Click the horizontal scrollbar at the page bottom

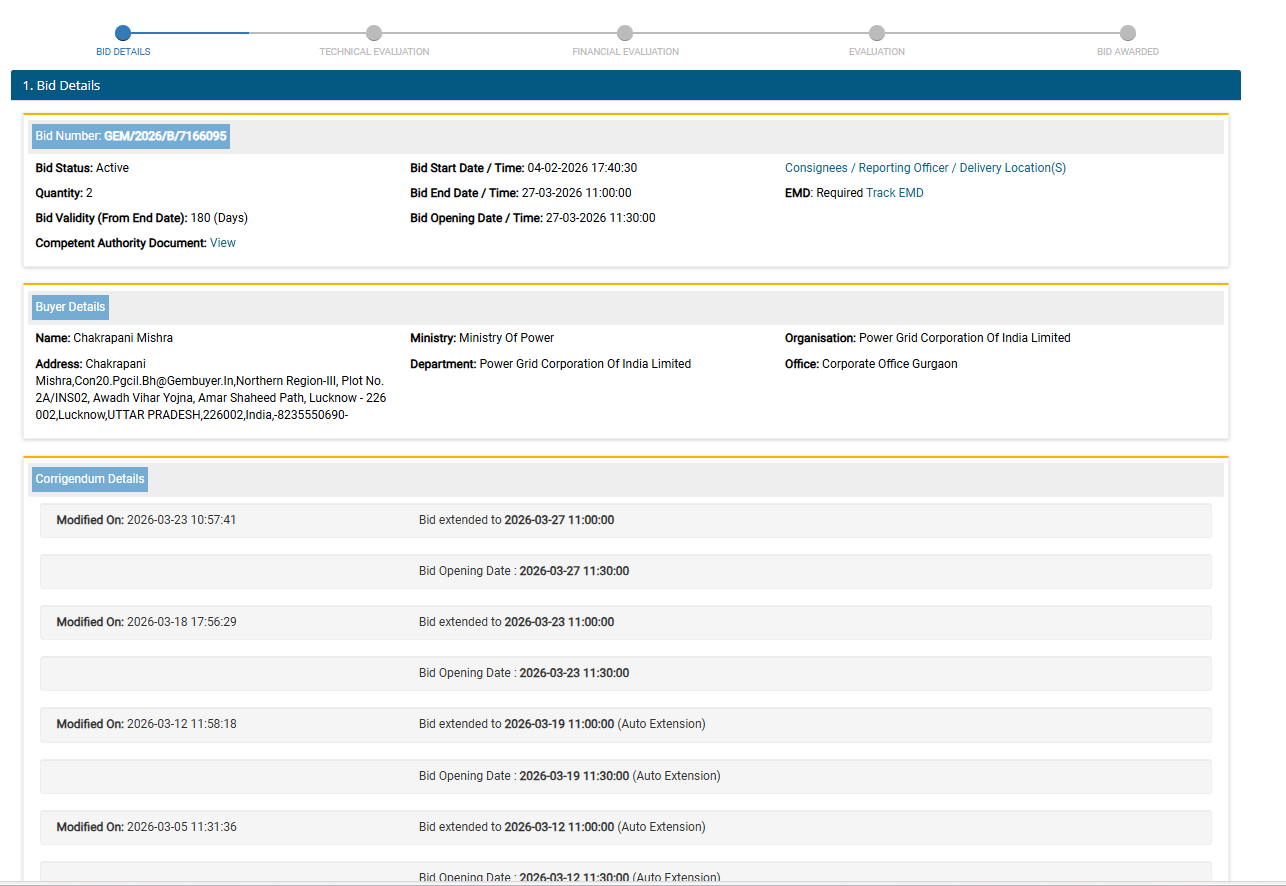[x=640, y=883]
